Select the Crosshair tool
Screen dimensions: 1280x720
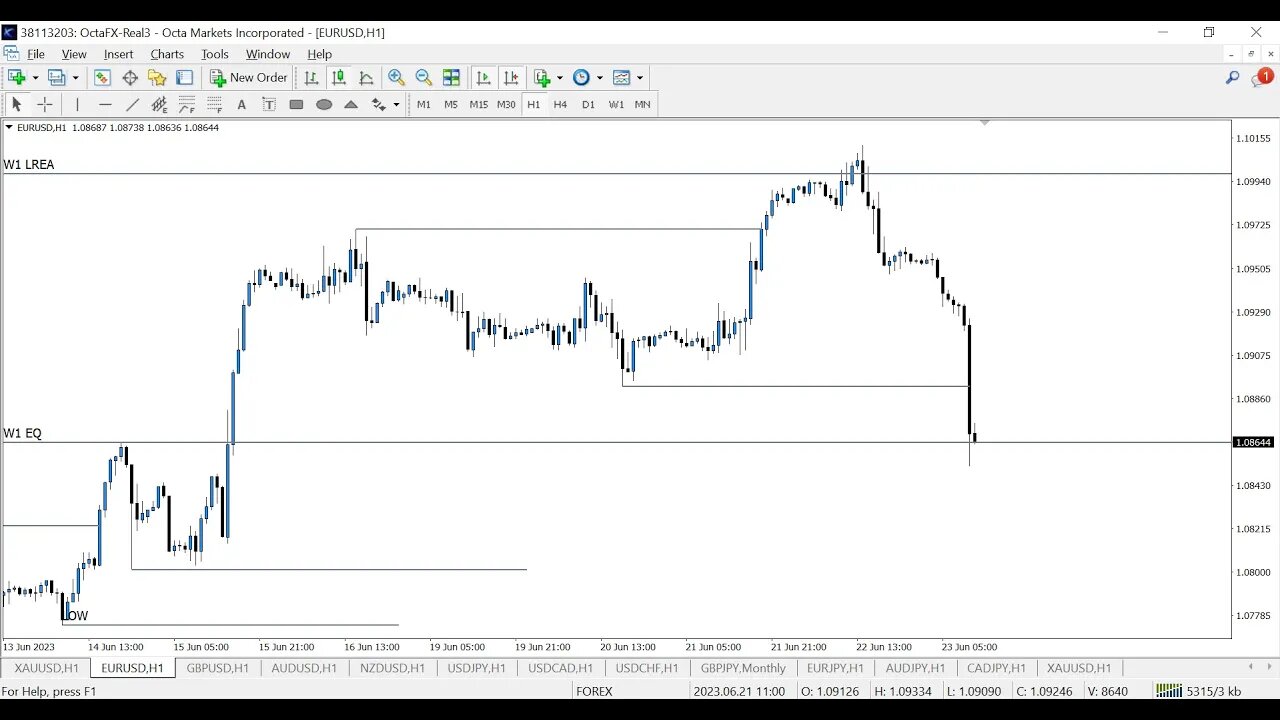click(44, 104)
